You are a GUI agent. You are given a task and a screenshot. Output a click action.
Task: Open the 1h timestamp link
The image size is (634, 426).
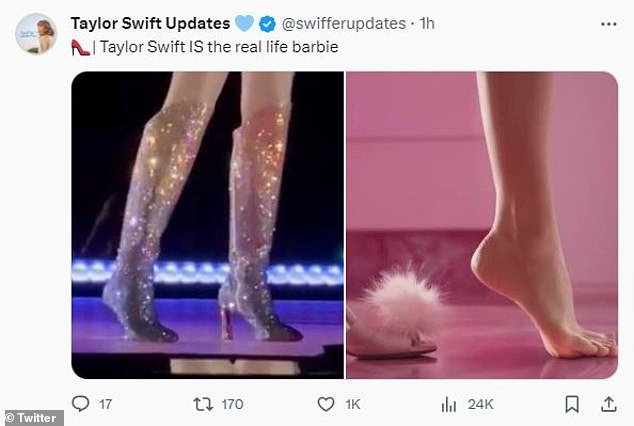tap(427, 24)
